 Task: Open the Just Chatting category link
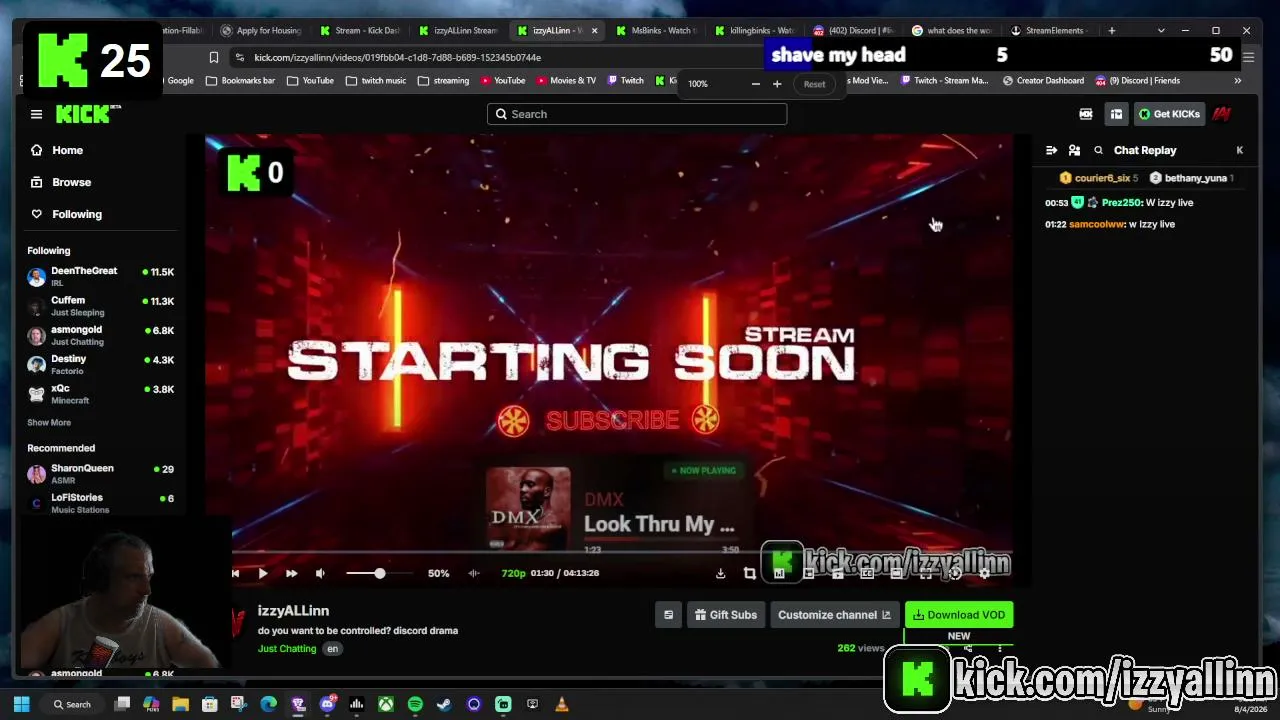coord(287,649)
